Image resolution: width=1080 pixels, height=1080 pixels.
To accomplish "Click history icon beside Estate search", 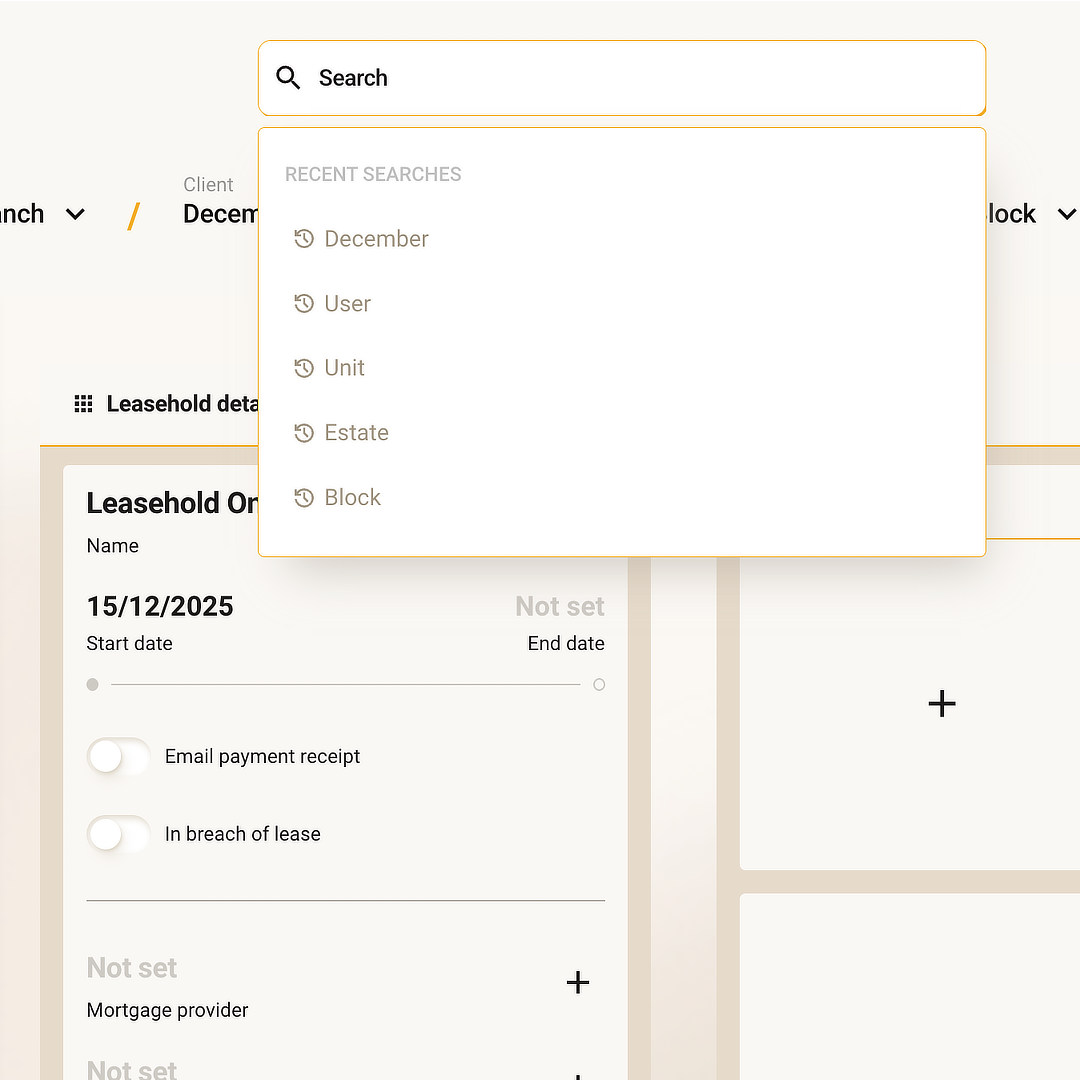I will click(x=304, y=433).
